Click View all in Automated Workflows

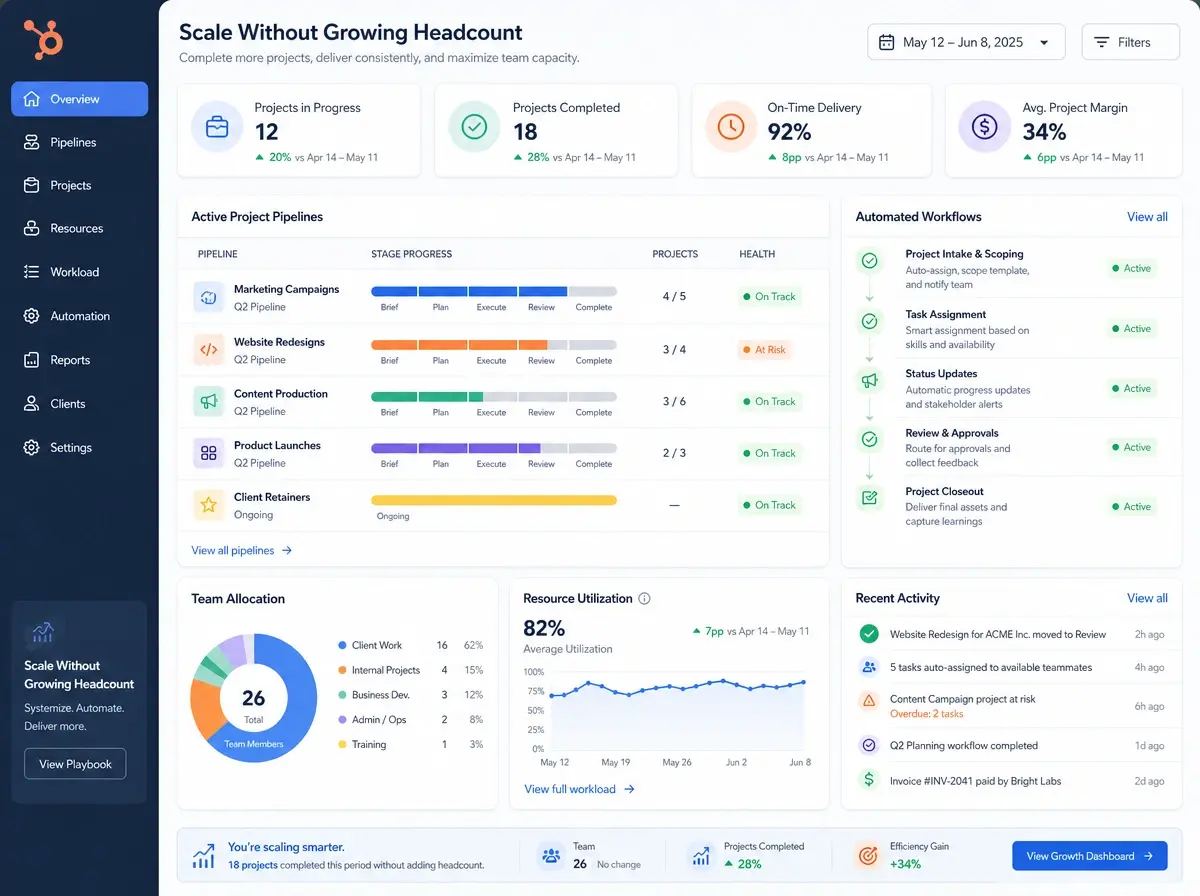pyautogui.click(x=1147, y=216)
